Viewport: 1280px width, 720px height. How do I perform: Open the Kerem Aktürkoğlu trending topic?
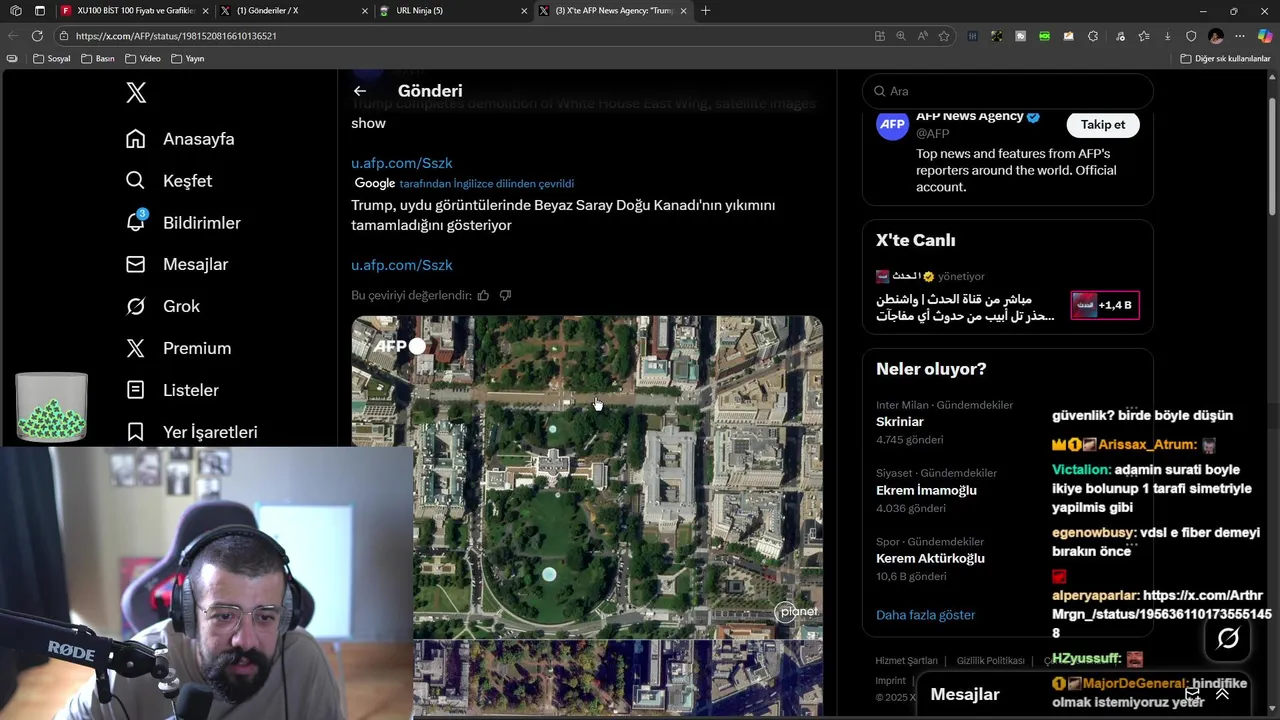pyautogui.click(x=931, y=559)
